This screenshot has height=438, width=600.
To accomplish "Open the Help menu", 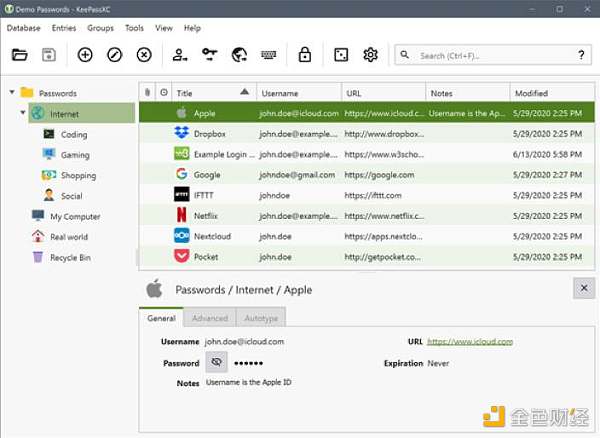I will click(192, 28).
